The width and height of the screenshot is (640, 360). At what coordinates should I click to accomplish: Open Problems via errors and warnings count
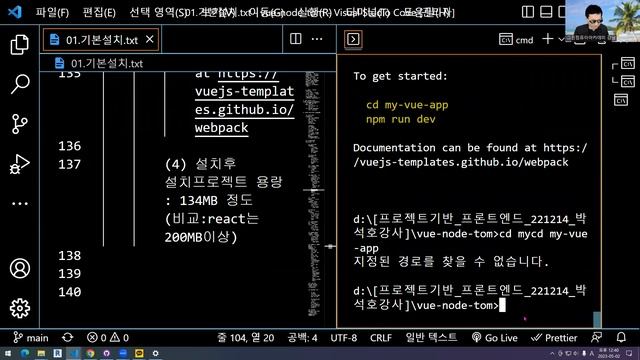[108, 338]
